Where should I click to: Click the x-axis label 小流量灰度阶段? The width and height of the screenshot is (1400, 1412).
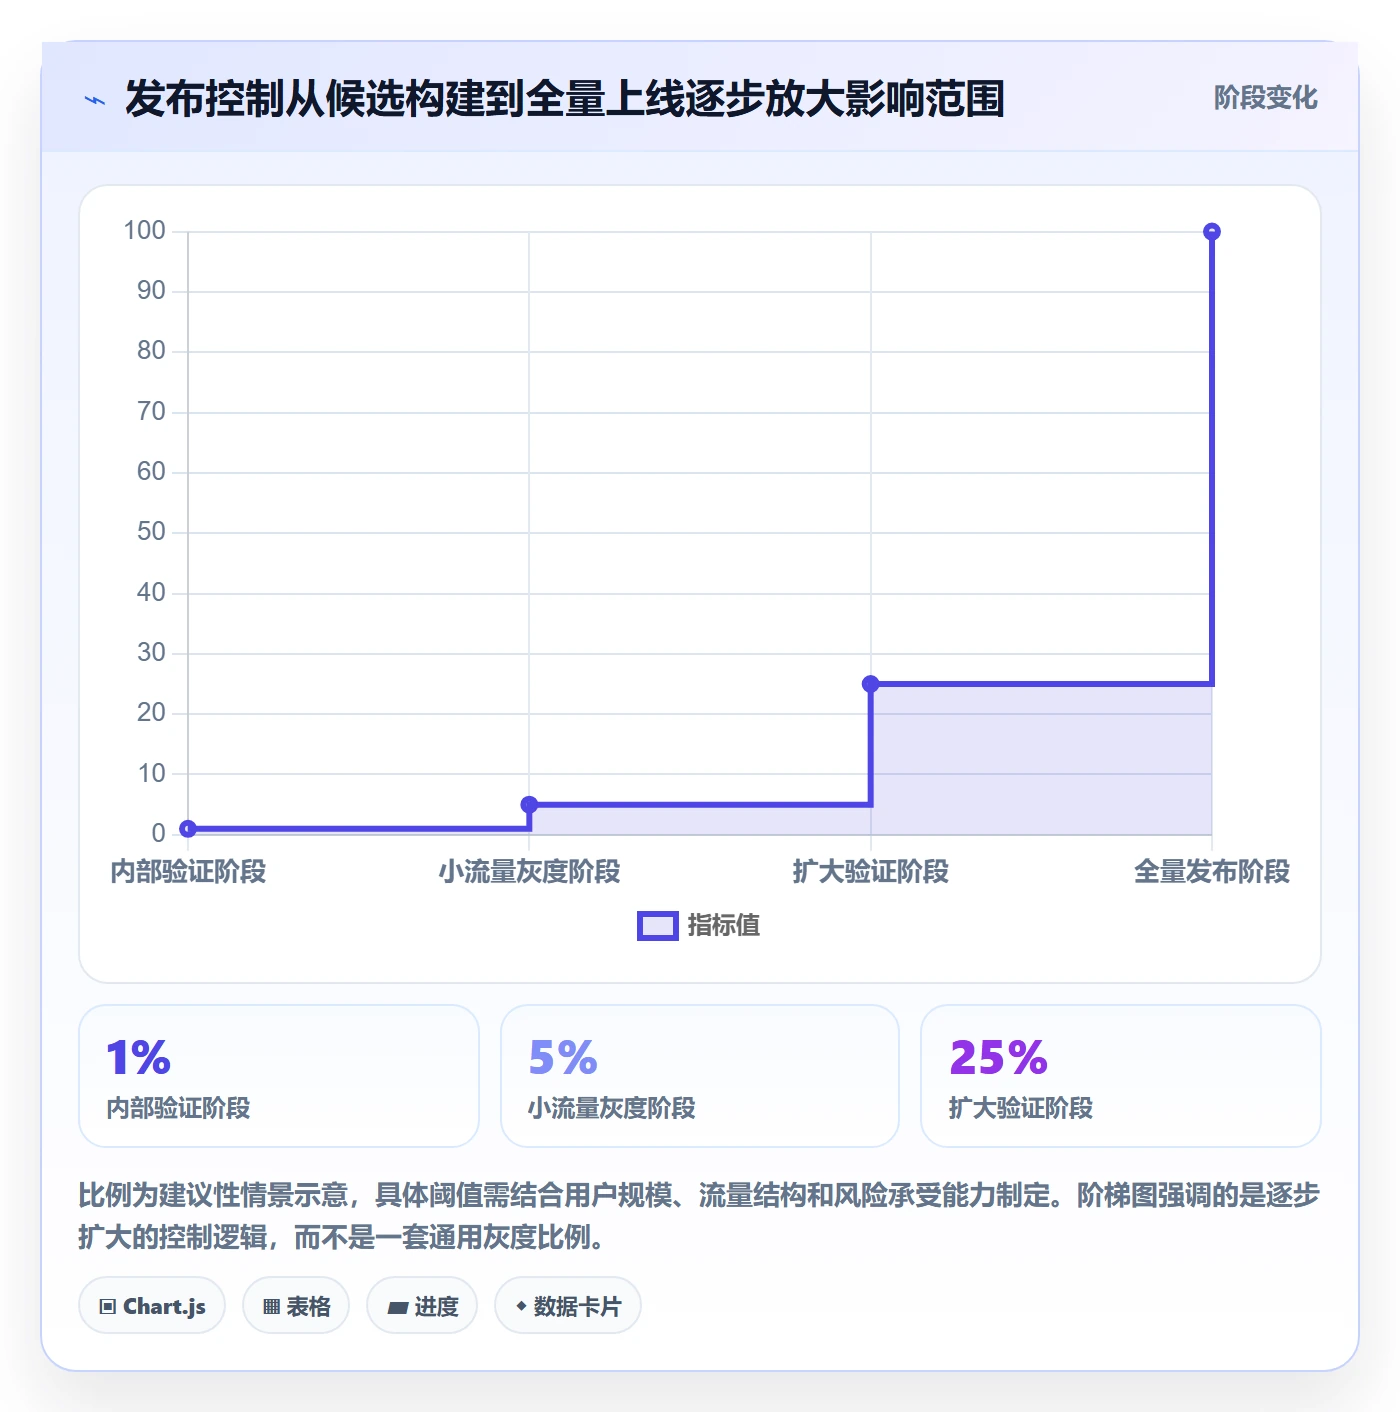point(530,872)
